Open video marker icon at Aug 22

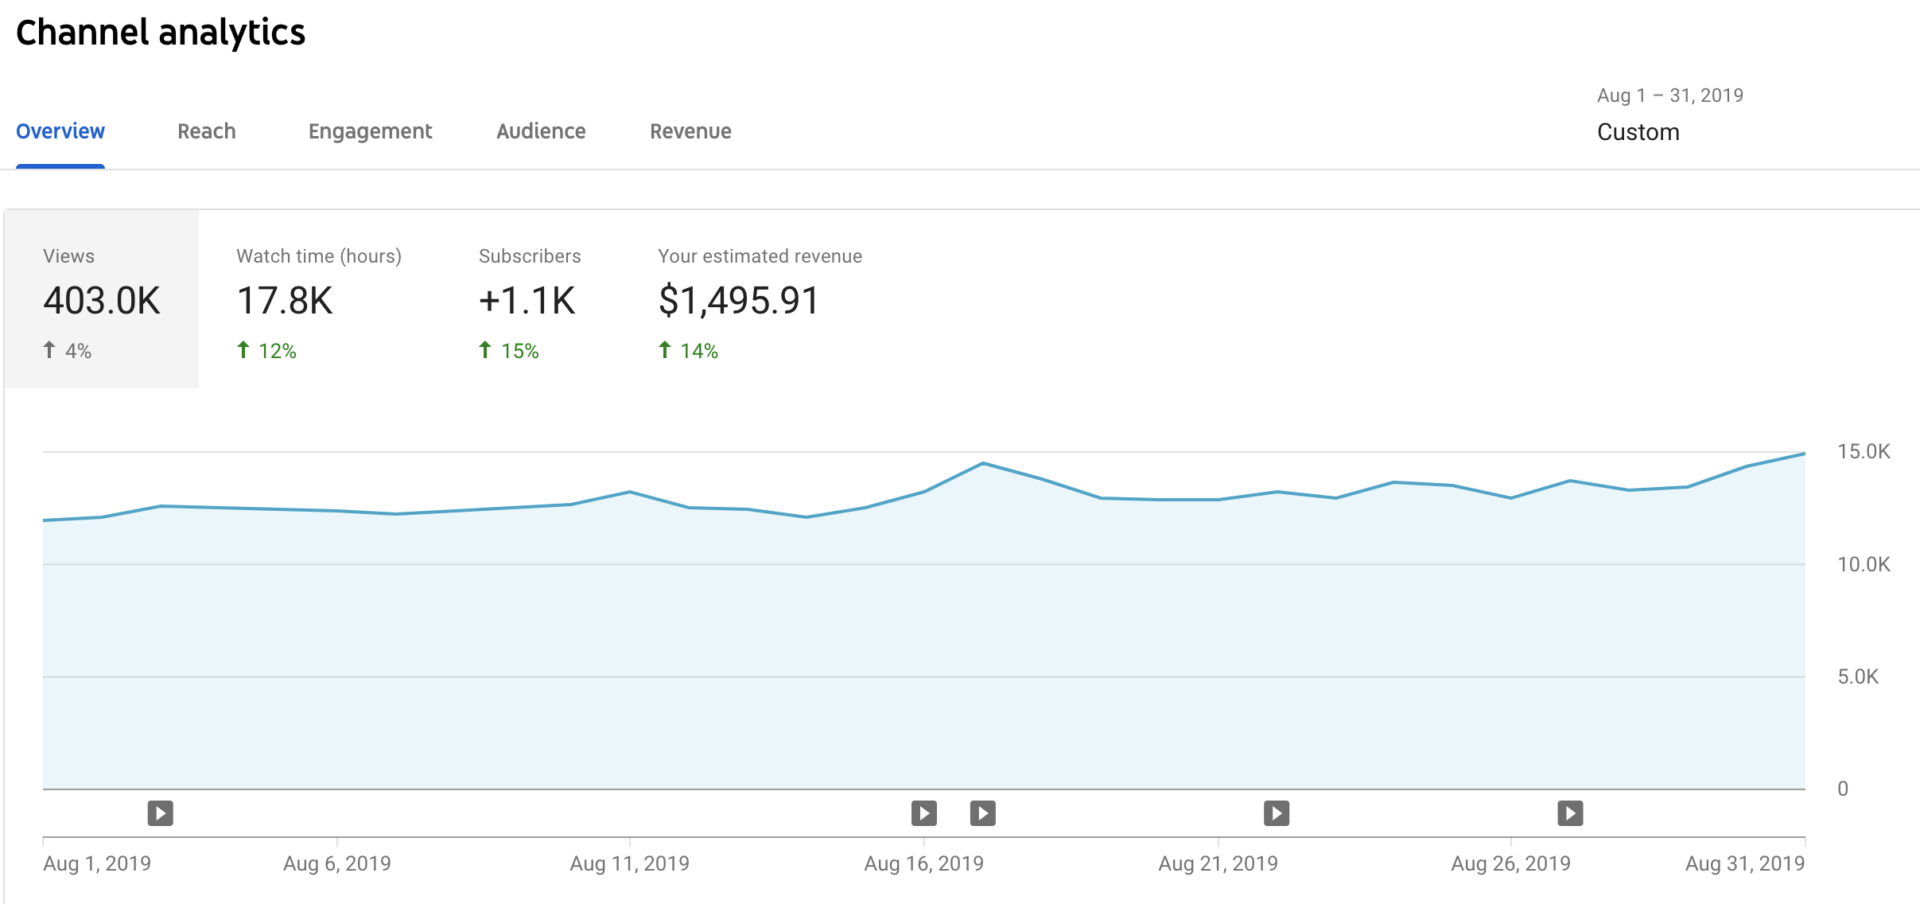click(x=1276, y=813)
